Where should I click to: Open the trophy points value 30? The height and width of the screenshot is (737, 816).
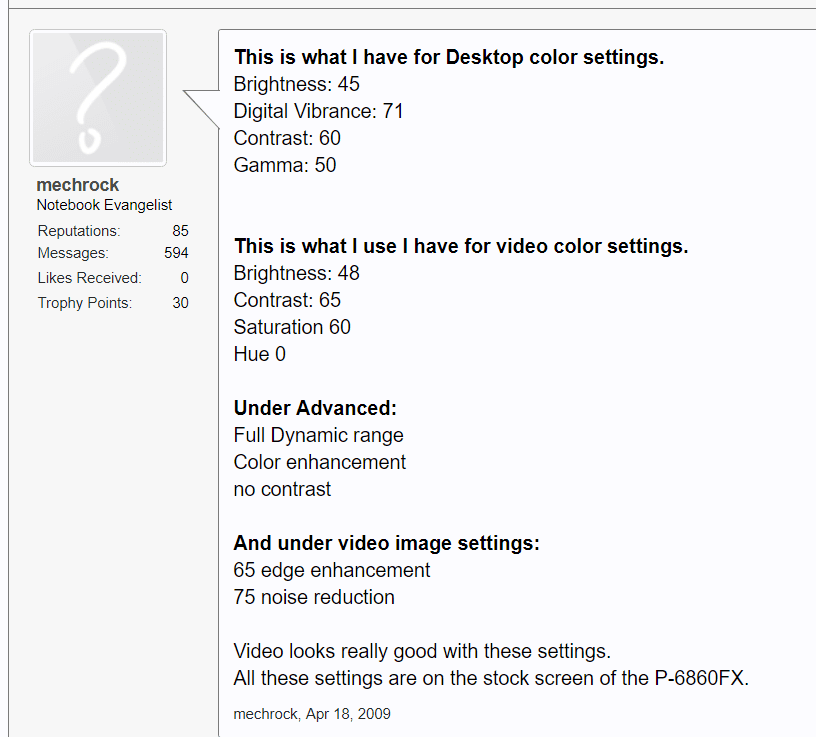point(180,302)
